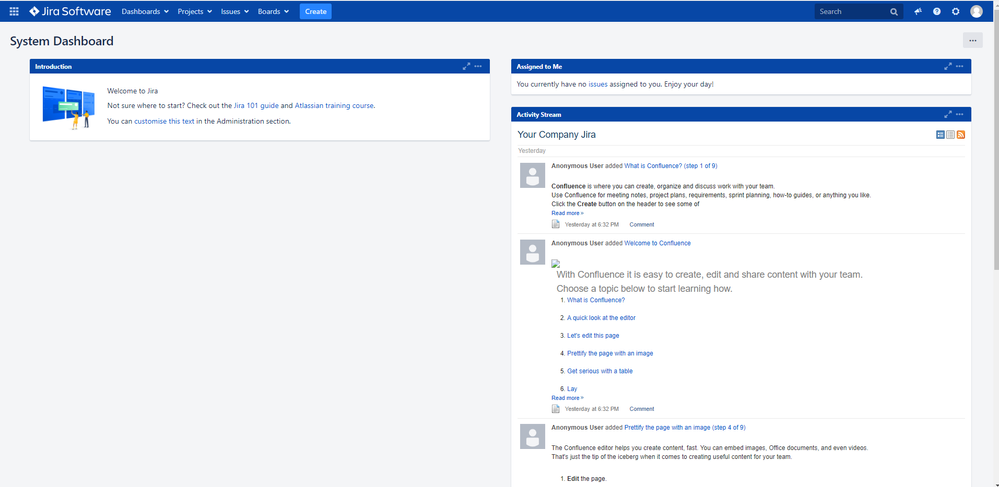Switch Activity Stream to full view

click(x=940, y=134)
